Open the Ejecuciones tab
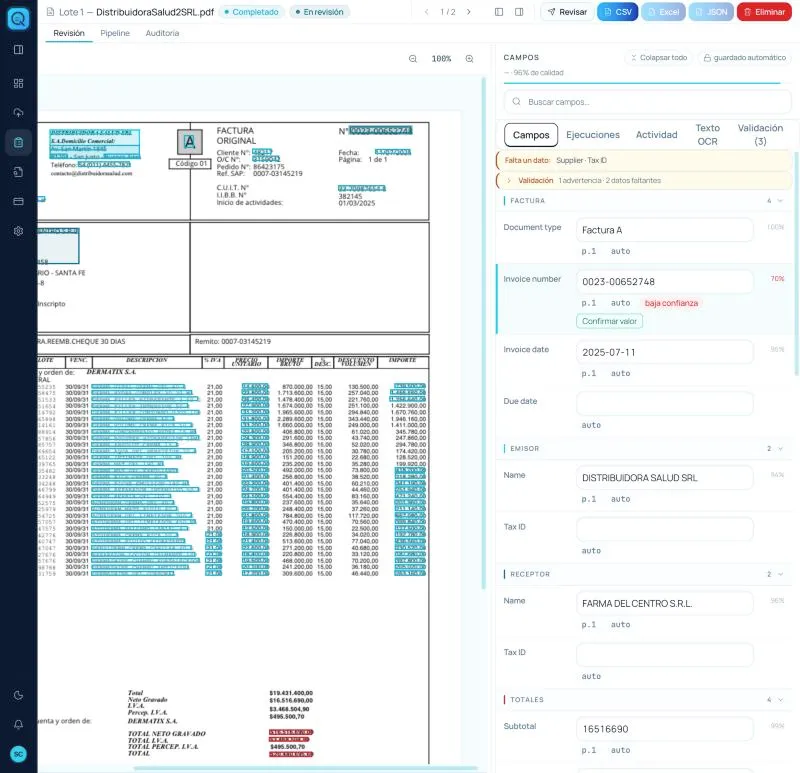 [x=593, y=135]
